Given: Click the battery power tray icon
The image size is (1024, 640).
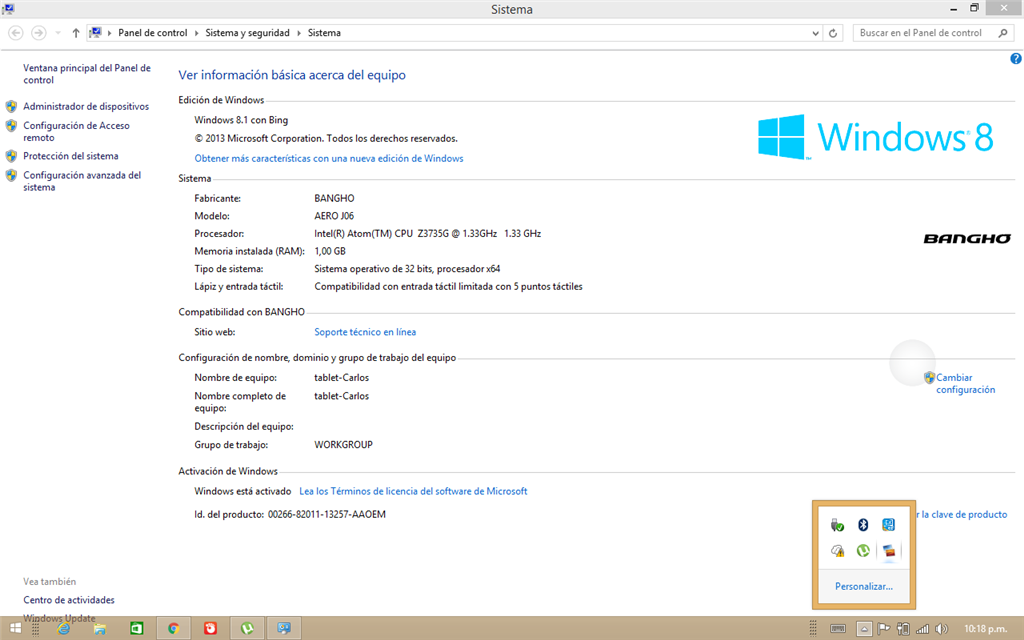Looking at the screenshot, I should [903, 629].
